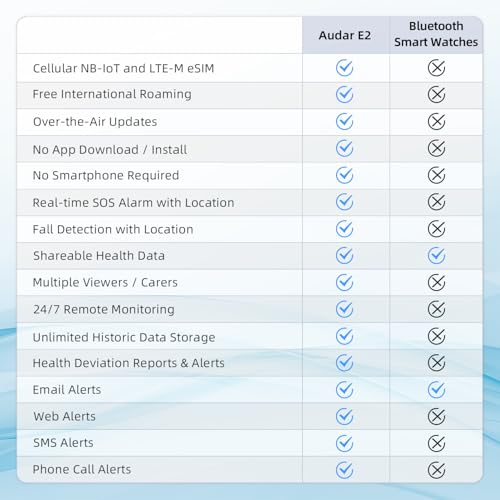Click Bluetooth watches cross for 24/7 Remote Monitoring
Screen dimensions: 500x500
[436, 309]
